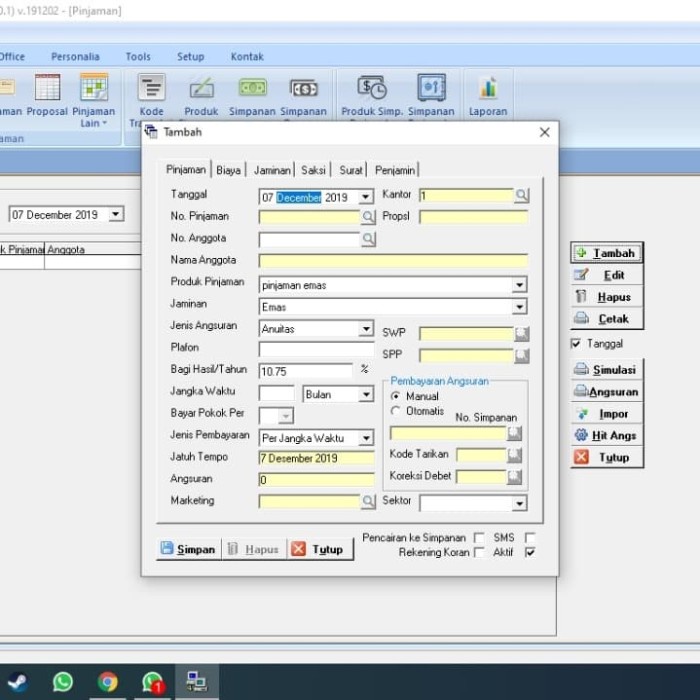Expand Jenis Pembayaran dropdown
This screenshot has height=700, width=700.
point(366,438)
